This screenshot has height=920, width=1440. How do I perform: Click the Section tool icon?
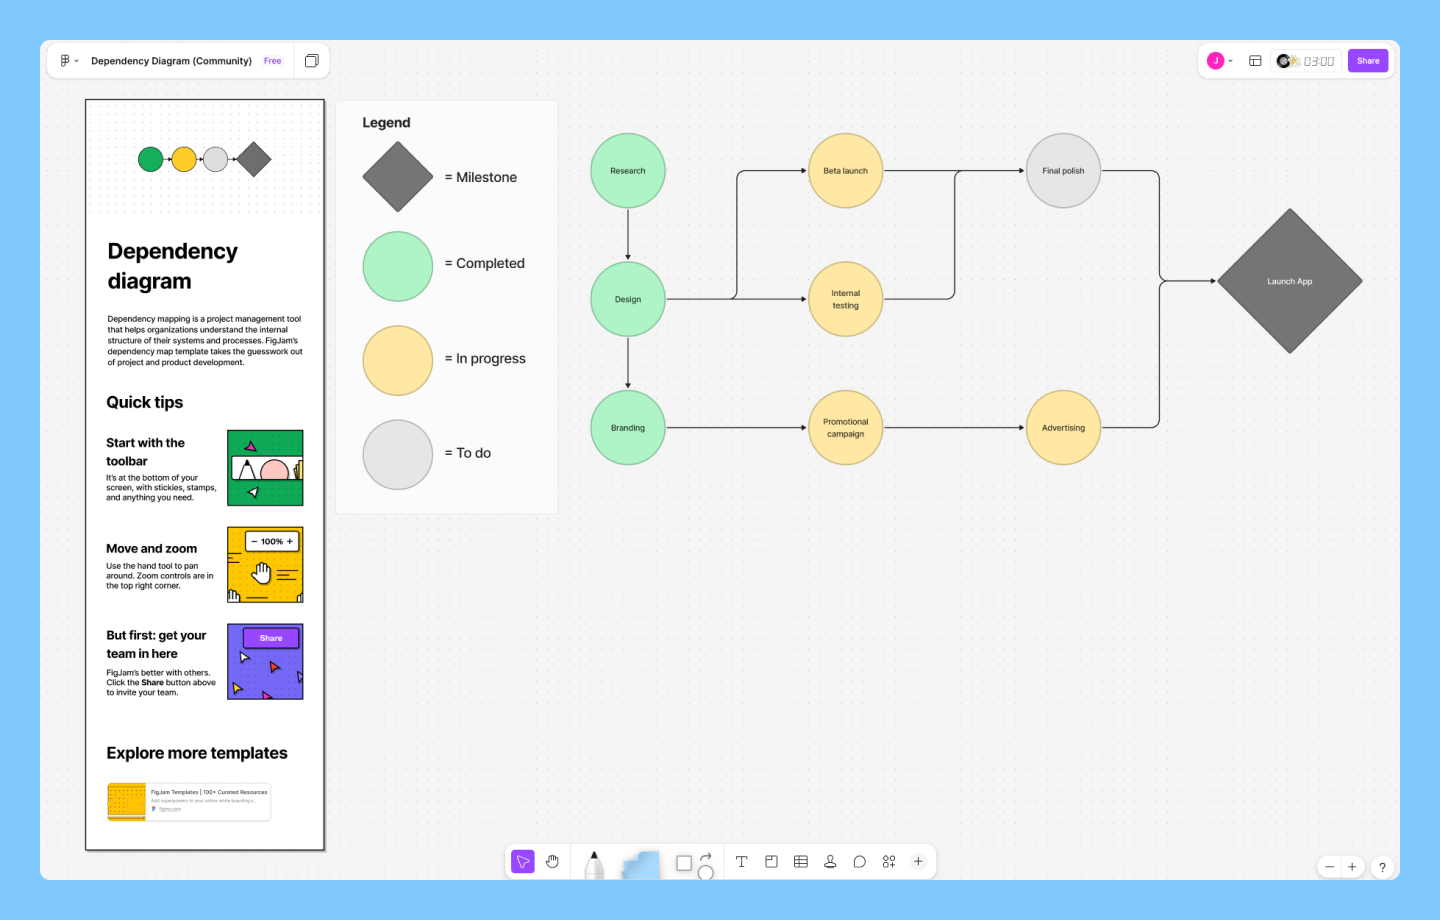pos(771,861)
